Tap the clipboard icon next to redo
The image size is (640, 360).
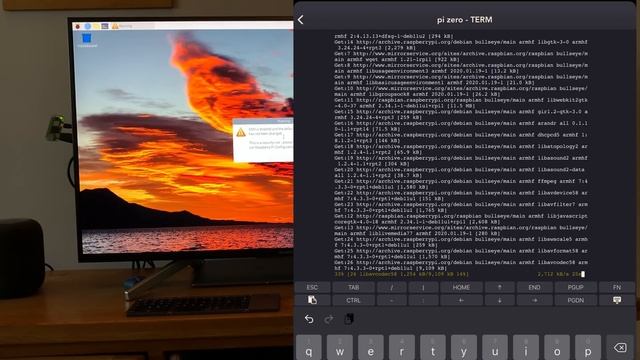pyautogui.click(x=349, y=319)
